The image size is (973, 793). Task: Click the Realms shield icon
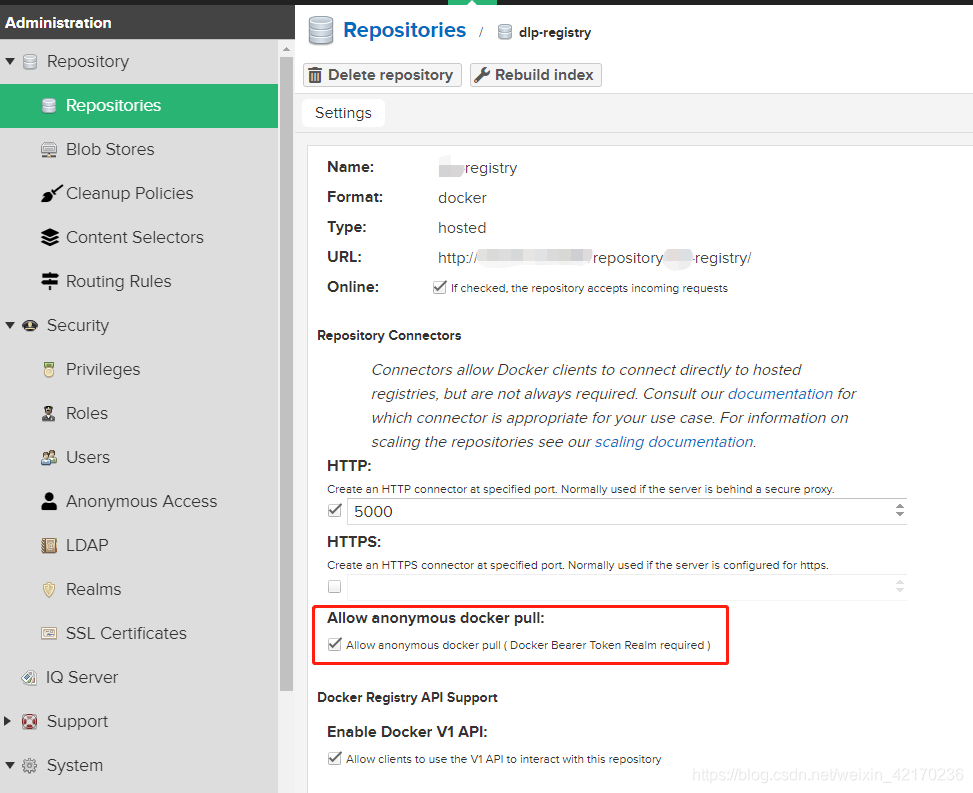click(x=49, y=589)
